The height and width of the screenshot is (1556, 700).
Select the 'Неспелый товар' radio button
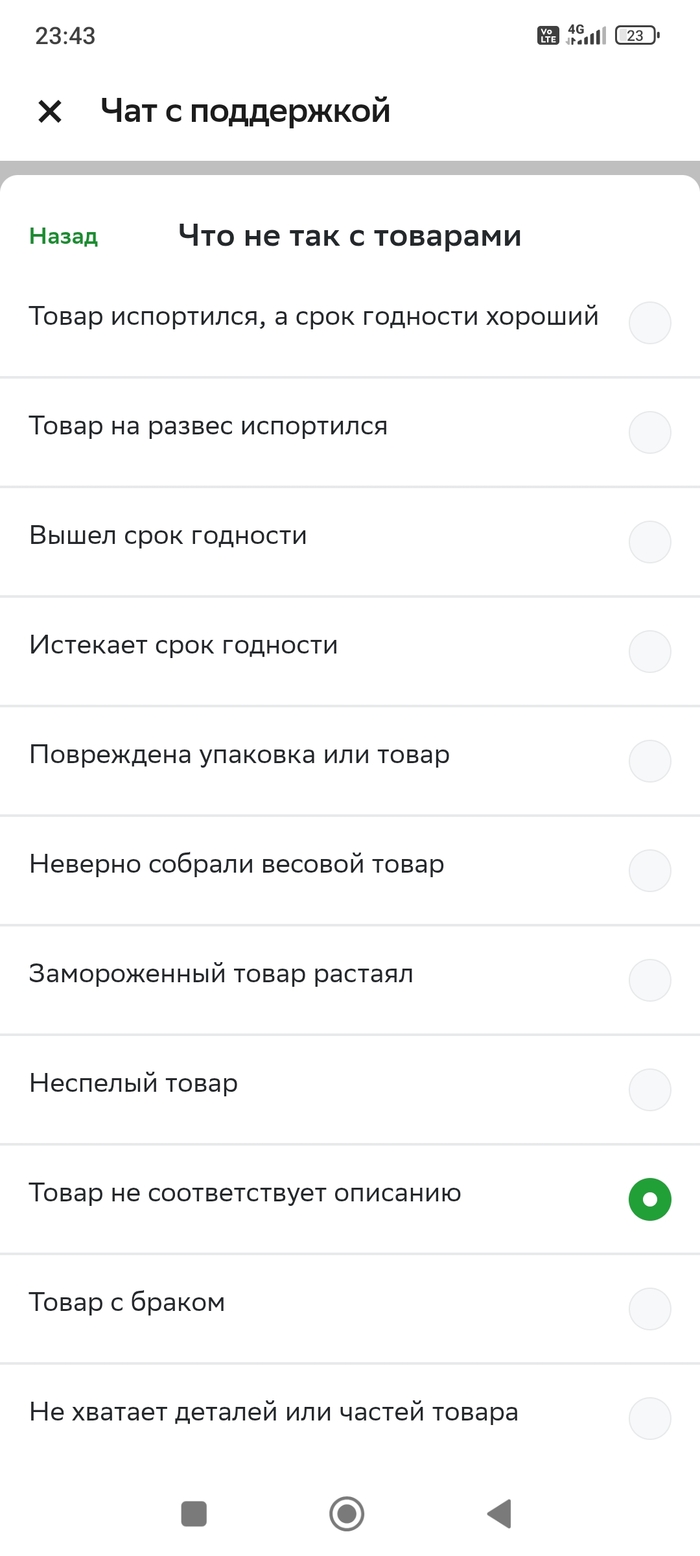point(649,1089)
